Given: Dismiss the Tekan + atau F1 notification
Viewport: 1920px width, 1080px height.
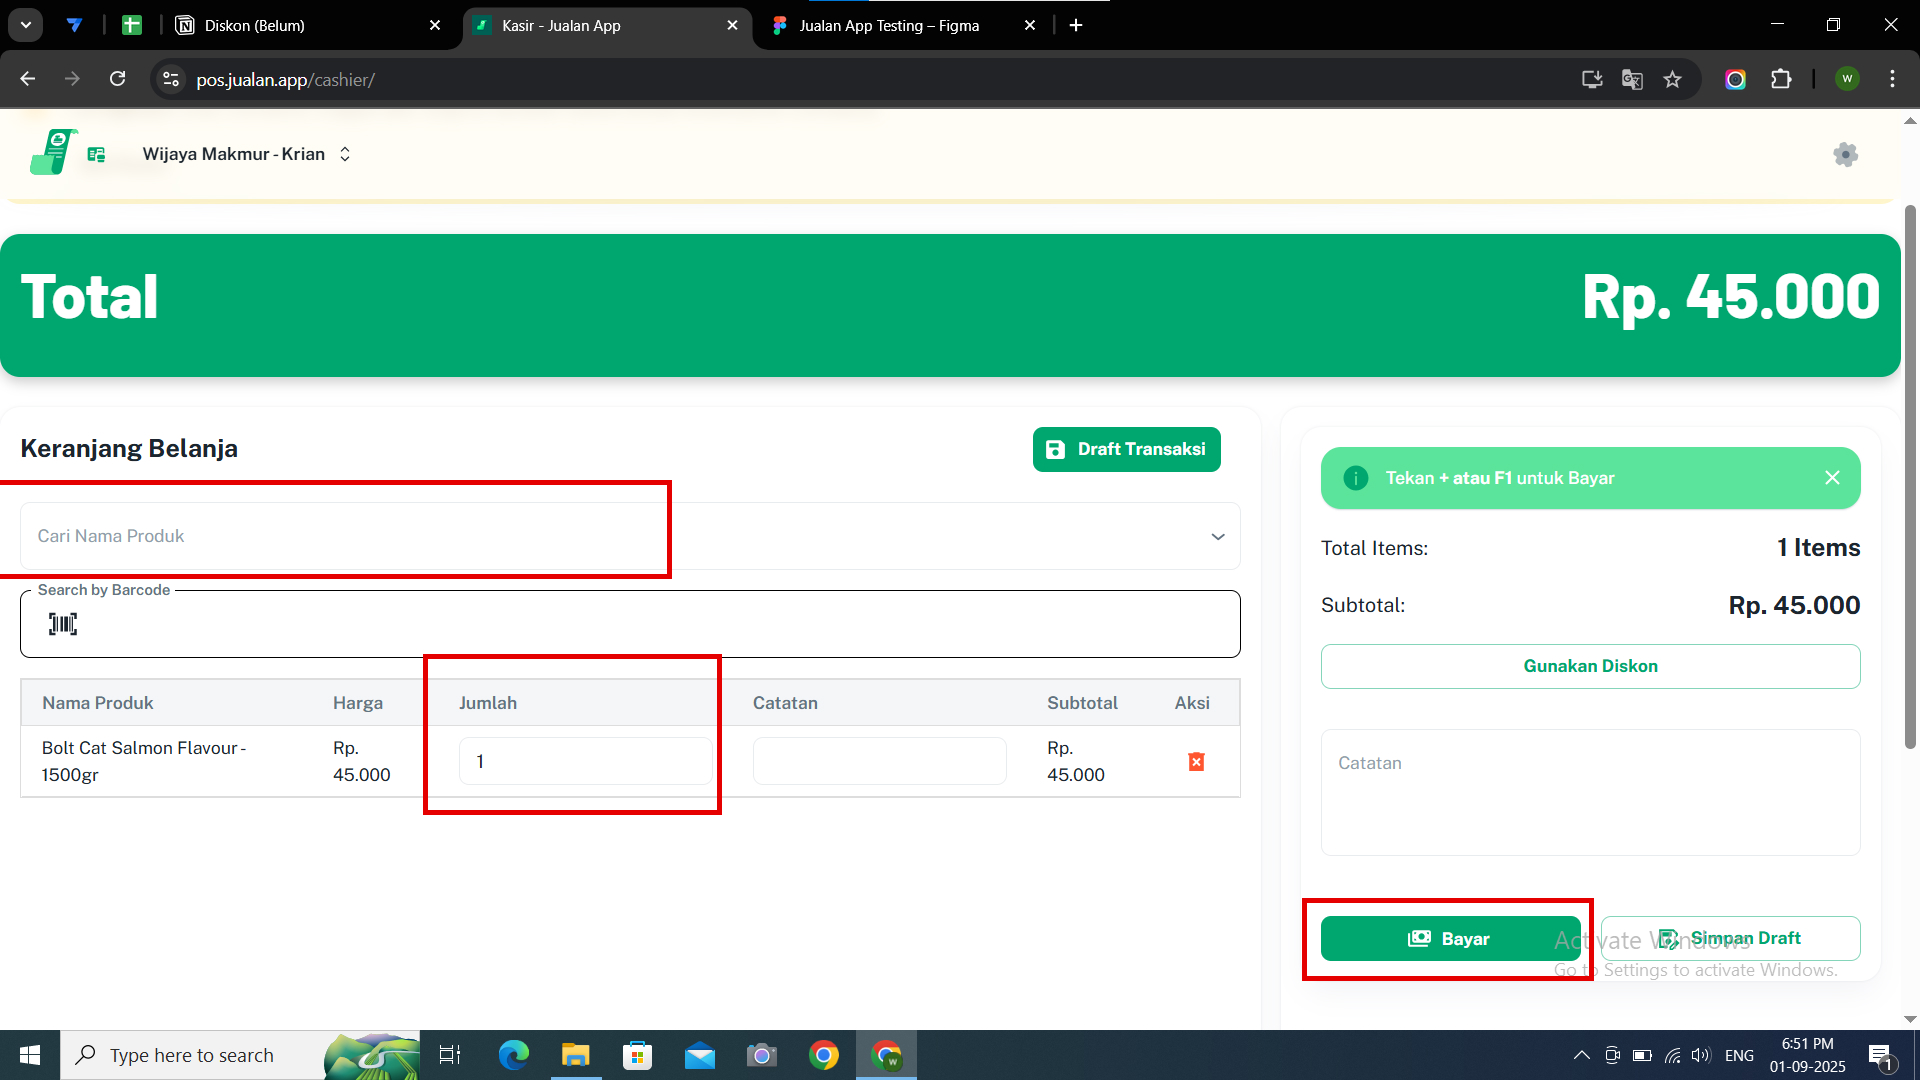Looking at the screenshot, I should point(1832,478).
